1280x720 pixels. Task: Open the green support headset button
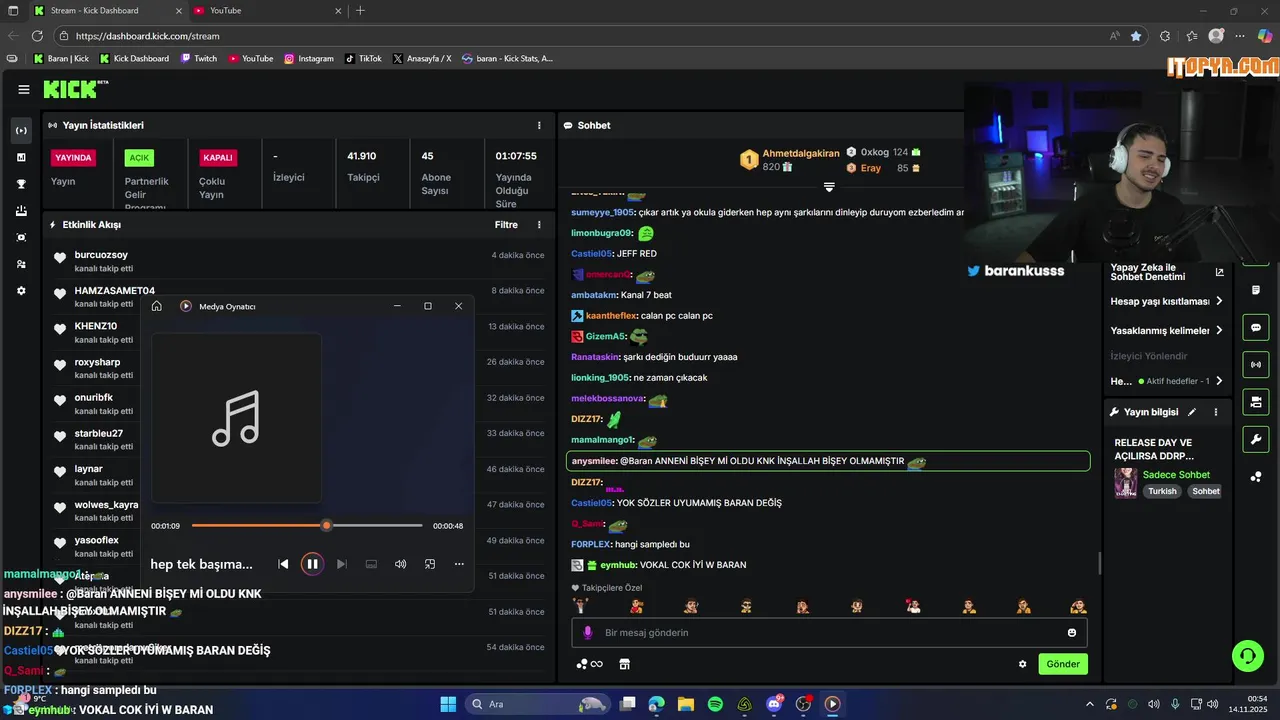(x=1247, y=656)
